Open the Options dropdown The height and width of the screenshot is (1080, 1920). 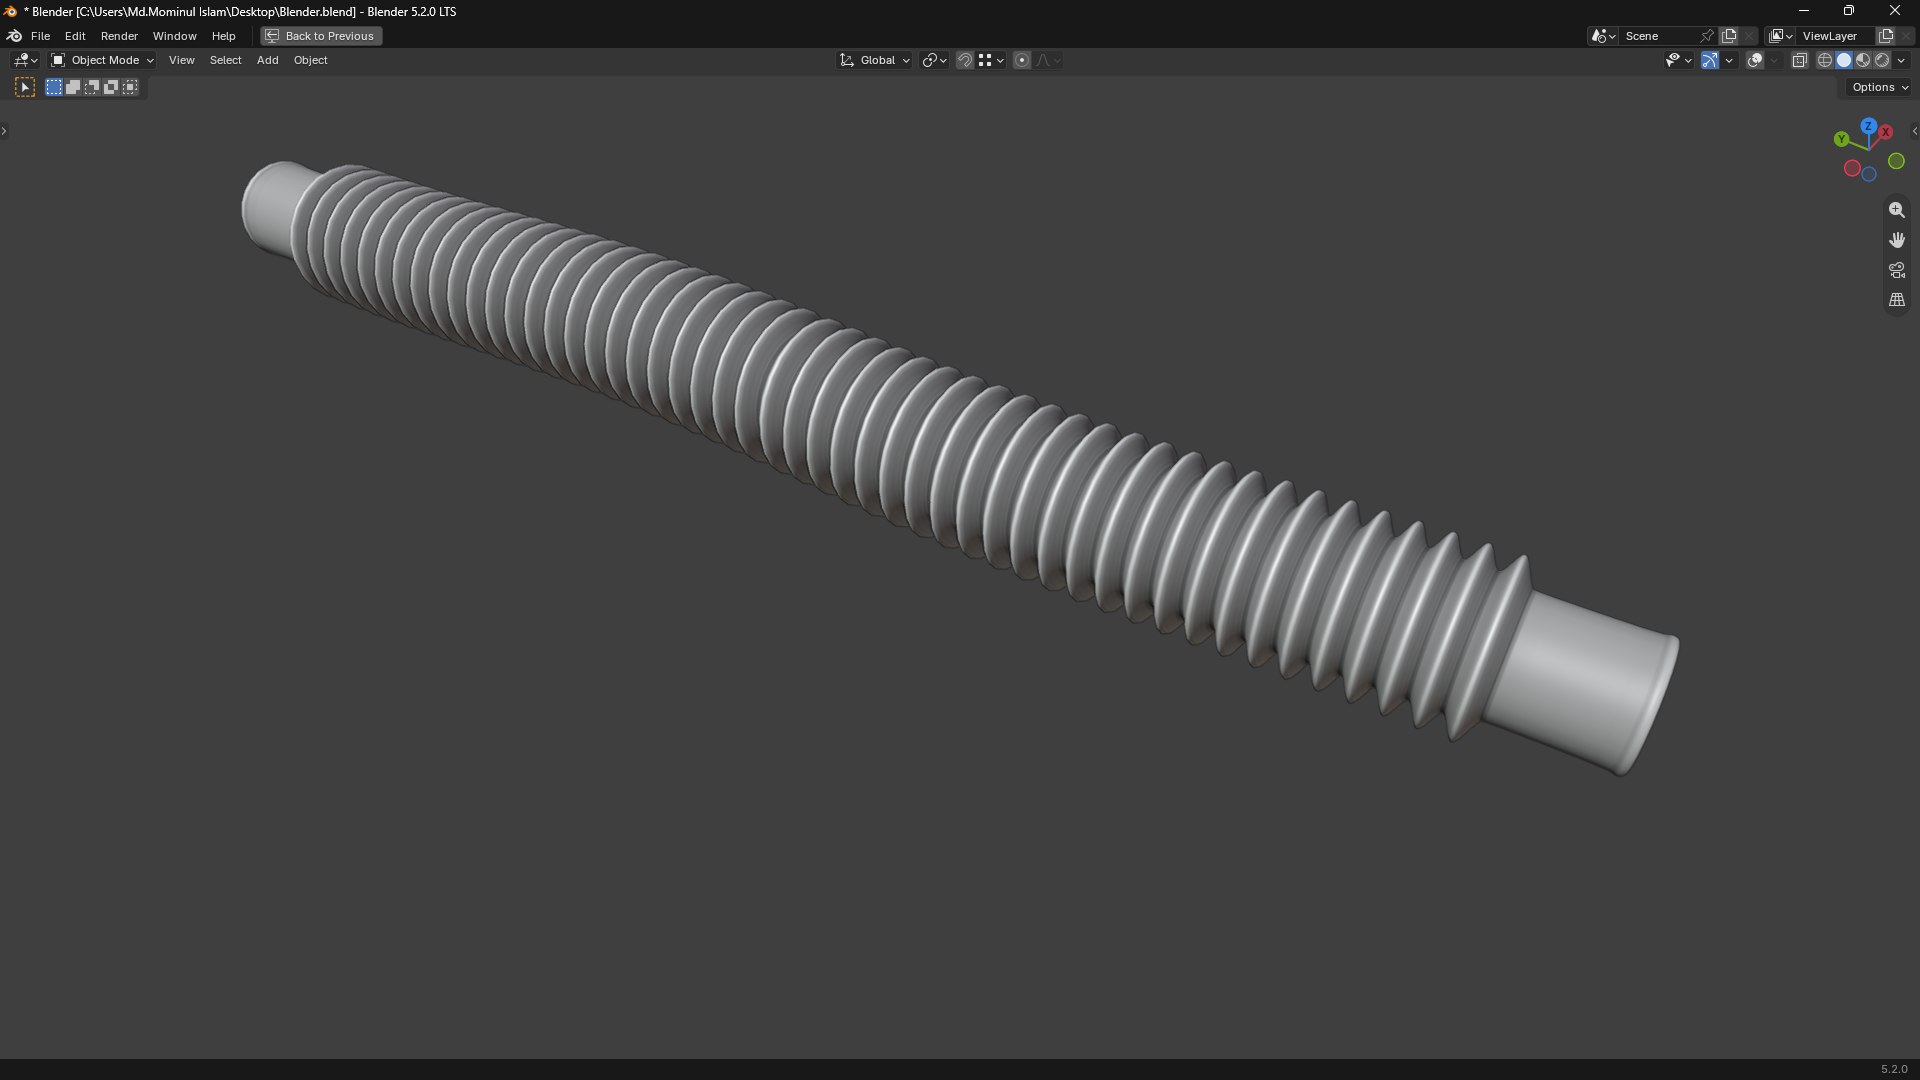(x=1879, y=88)
